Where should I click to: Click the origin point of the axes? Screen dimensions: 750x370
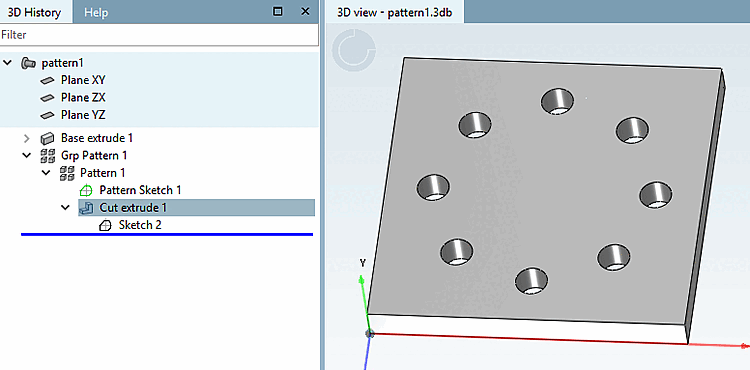(x=369, y=333)
